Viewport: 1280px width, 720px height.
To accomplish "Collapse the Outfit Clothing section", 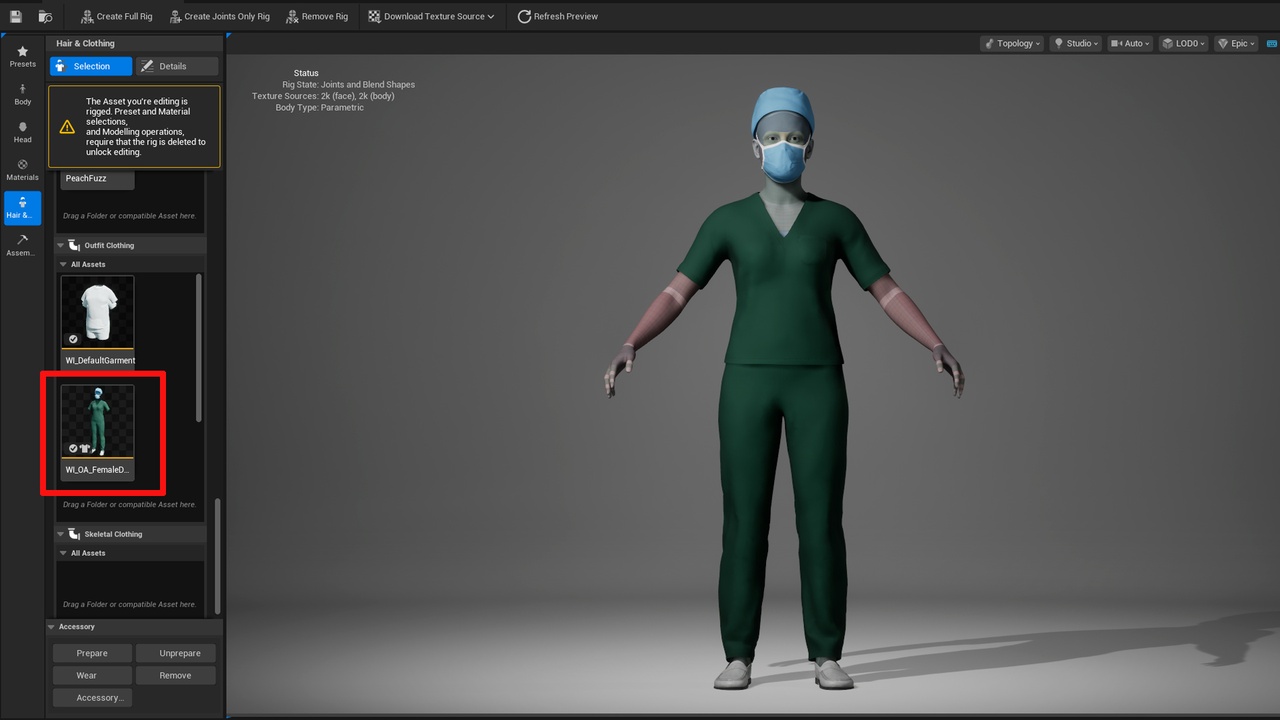I will [x=60, y=245].
